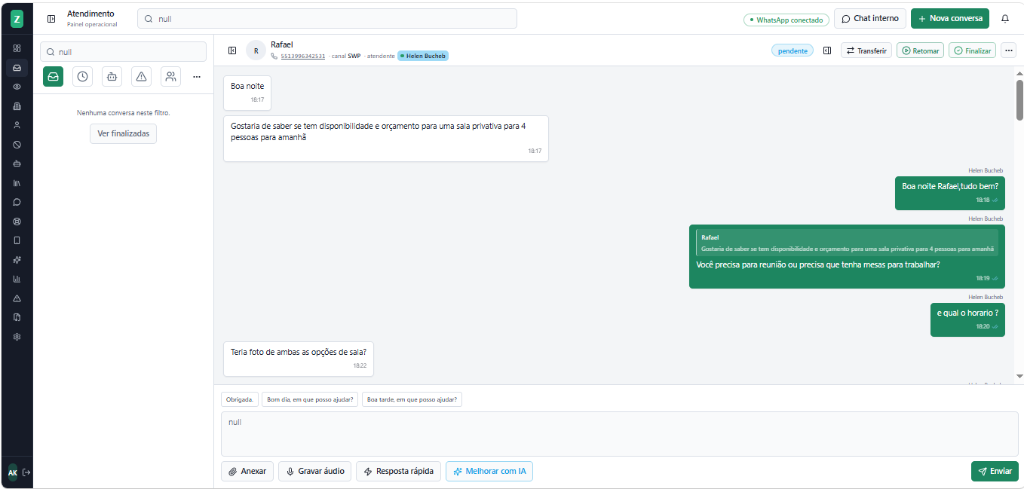Viewport: 1024px width, 489px height.
Task: Open the dashboard grid icon in left sidebar
Action: coord(17,48)
